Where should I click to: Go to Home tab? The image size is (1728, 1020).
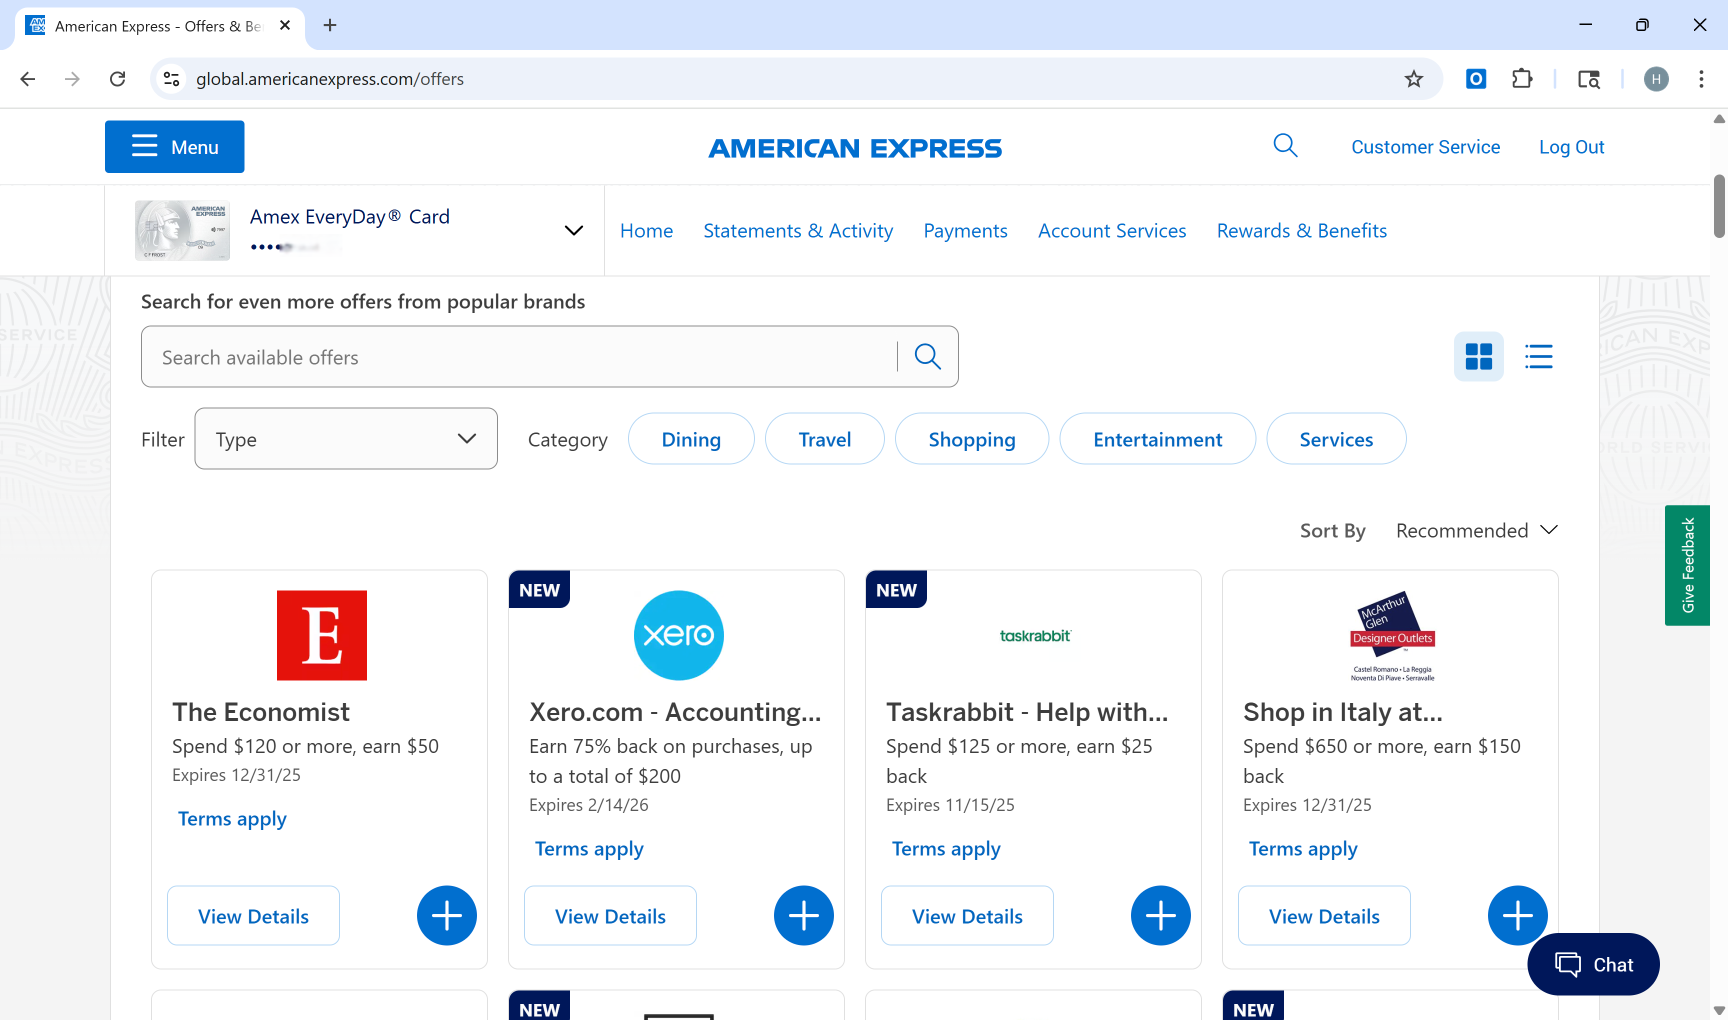pos(646,231)
